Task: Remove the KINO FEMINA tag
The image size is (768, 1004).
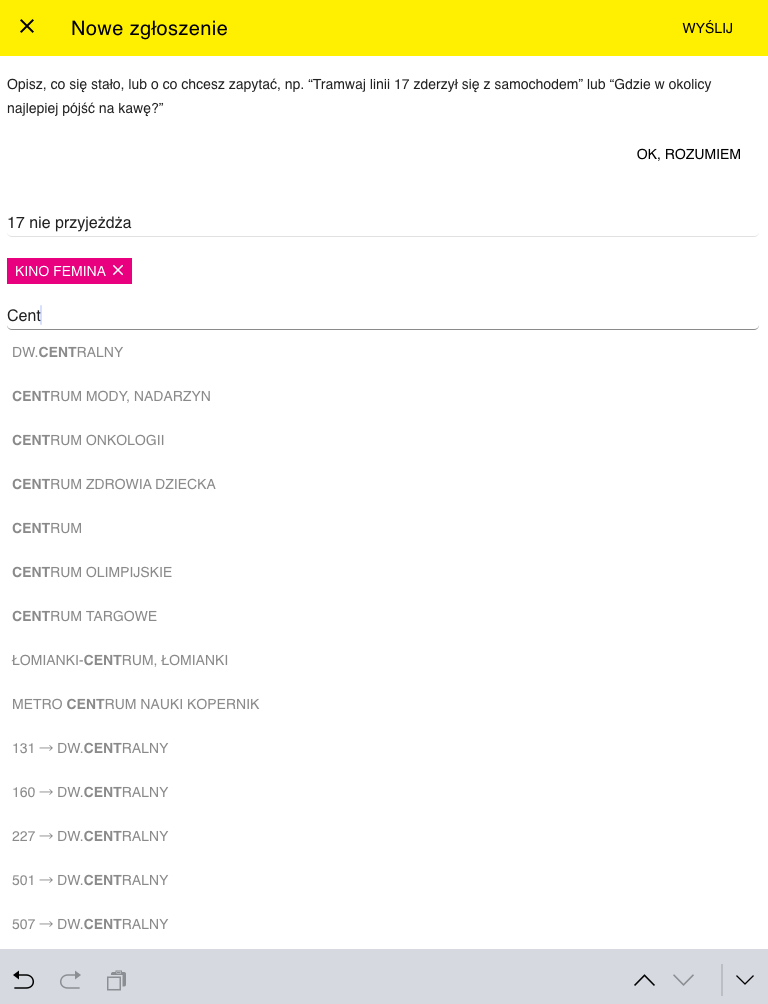Action: tap(118, 270)
